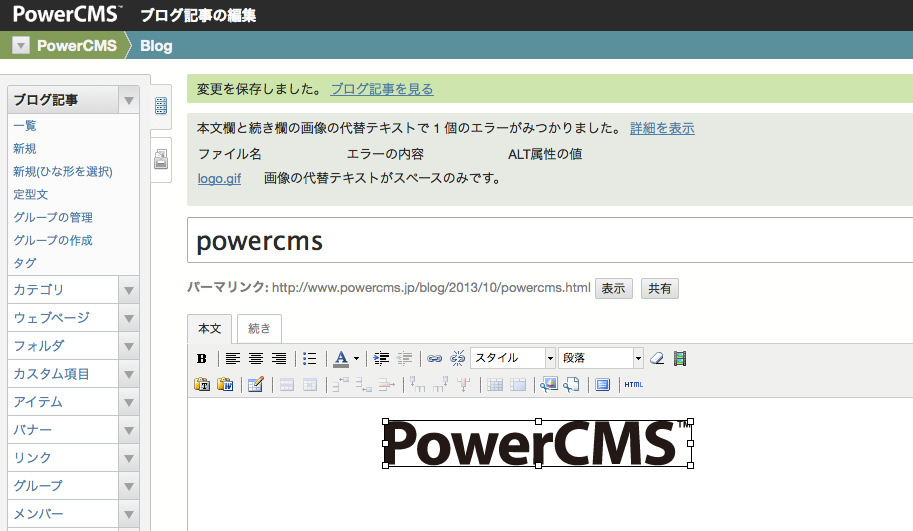Open タグ menu item under ブログ記事
Image resolution: width=913 pixels, height=531 pixels.
pyautogui.click(x=25, y=263)
